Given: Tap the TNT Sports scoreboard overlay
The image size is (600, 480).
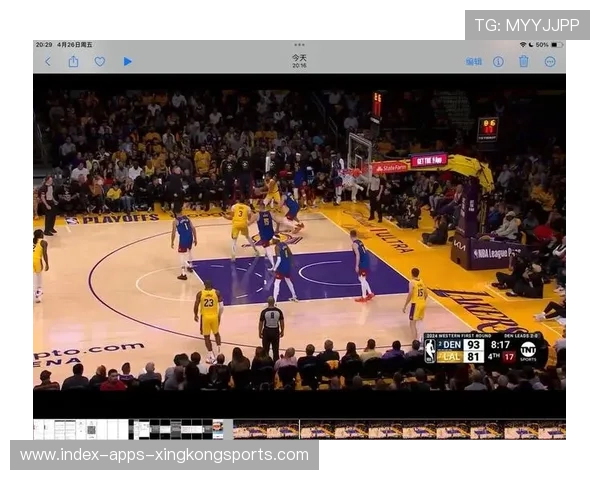Looking at the screenshot, I should [485, 349].
